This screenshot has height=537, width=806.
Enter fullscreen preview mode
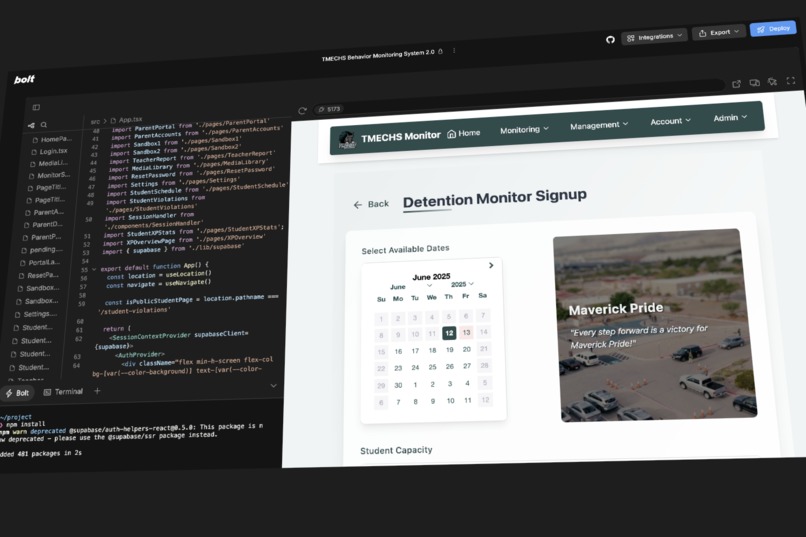[x=791, y=81]
